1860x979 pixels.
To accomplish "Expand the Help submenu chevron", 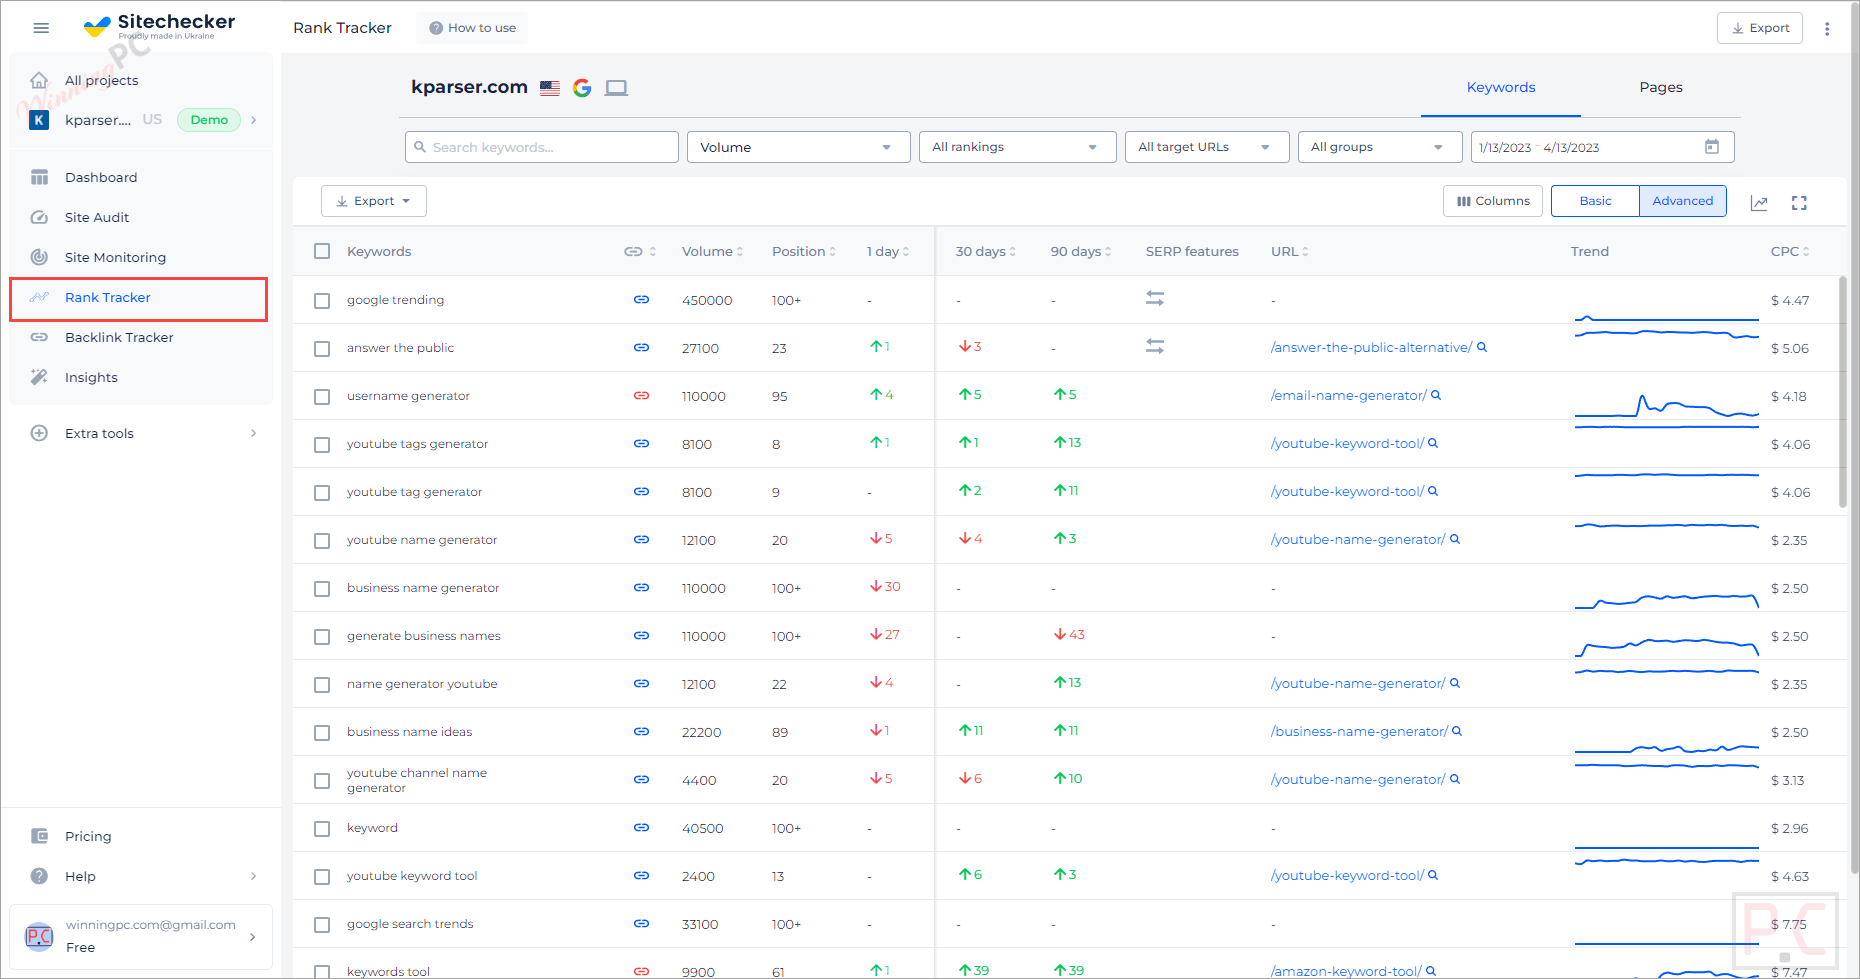I will point(254,876).
